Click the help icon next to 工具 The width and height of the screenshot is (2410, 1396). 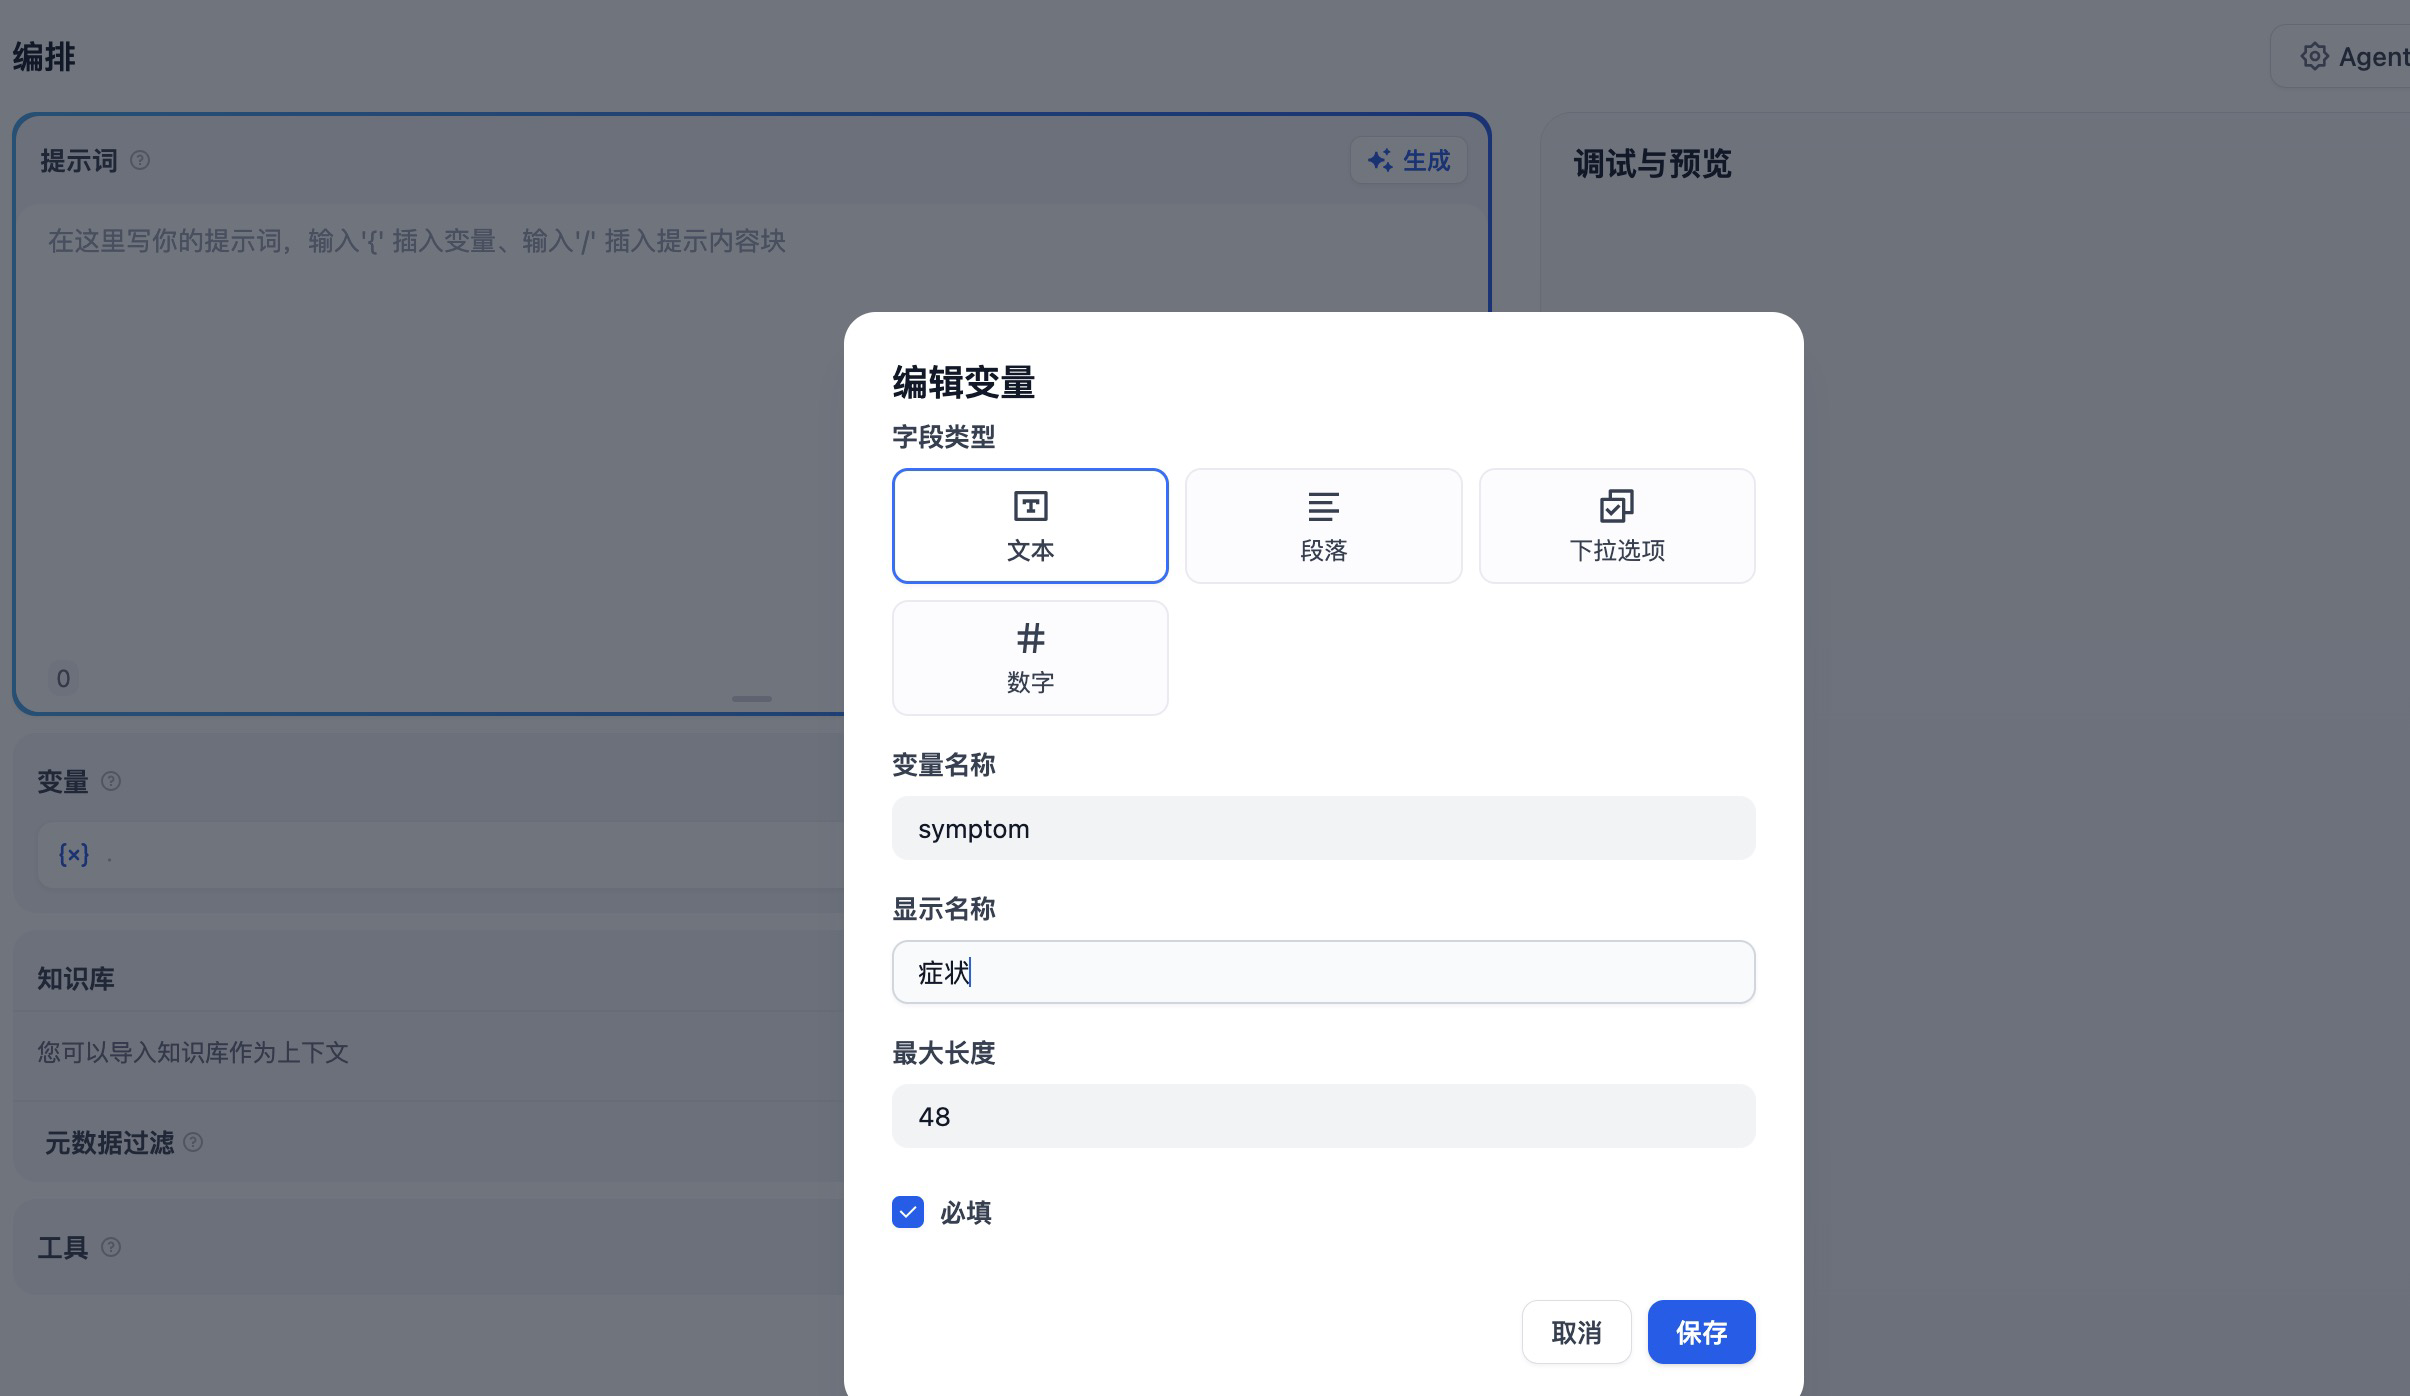click(x=111, y=1247)
